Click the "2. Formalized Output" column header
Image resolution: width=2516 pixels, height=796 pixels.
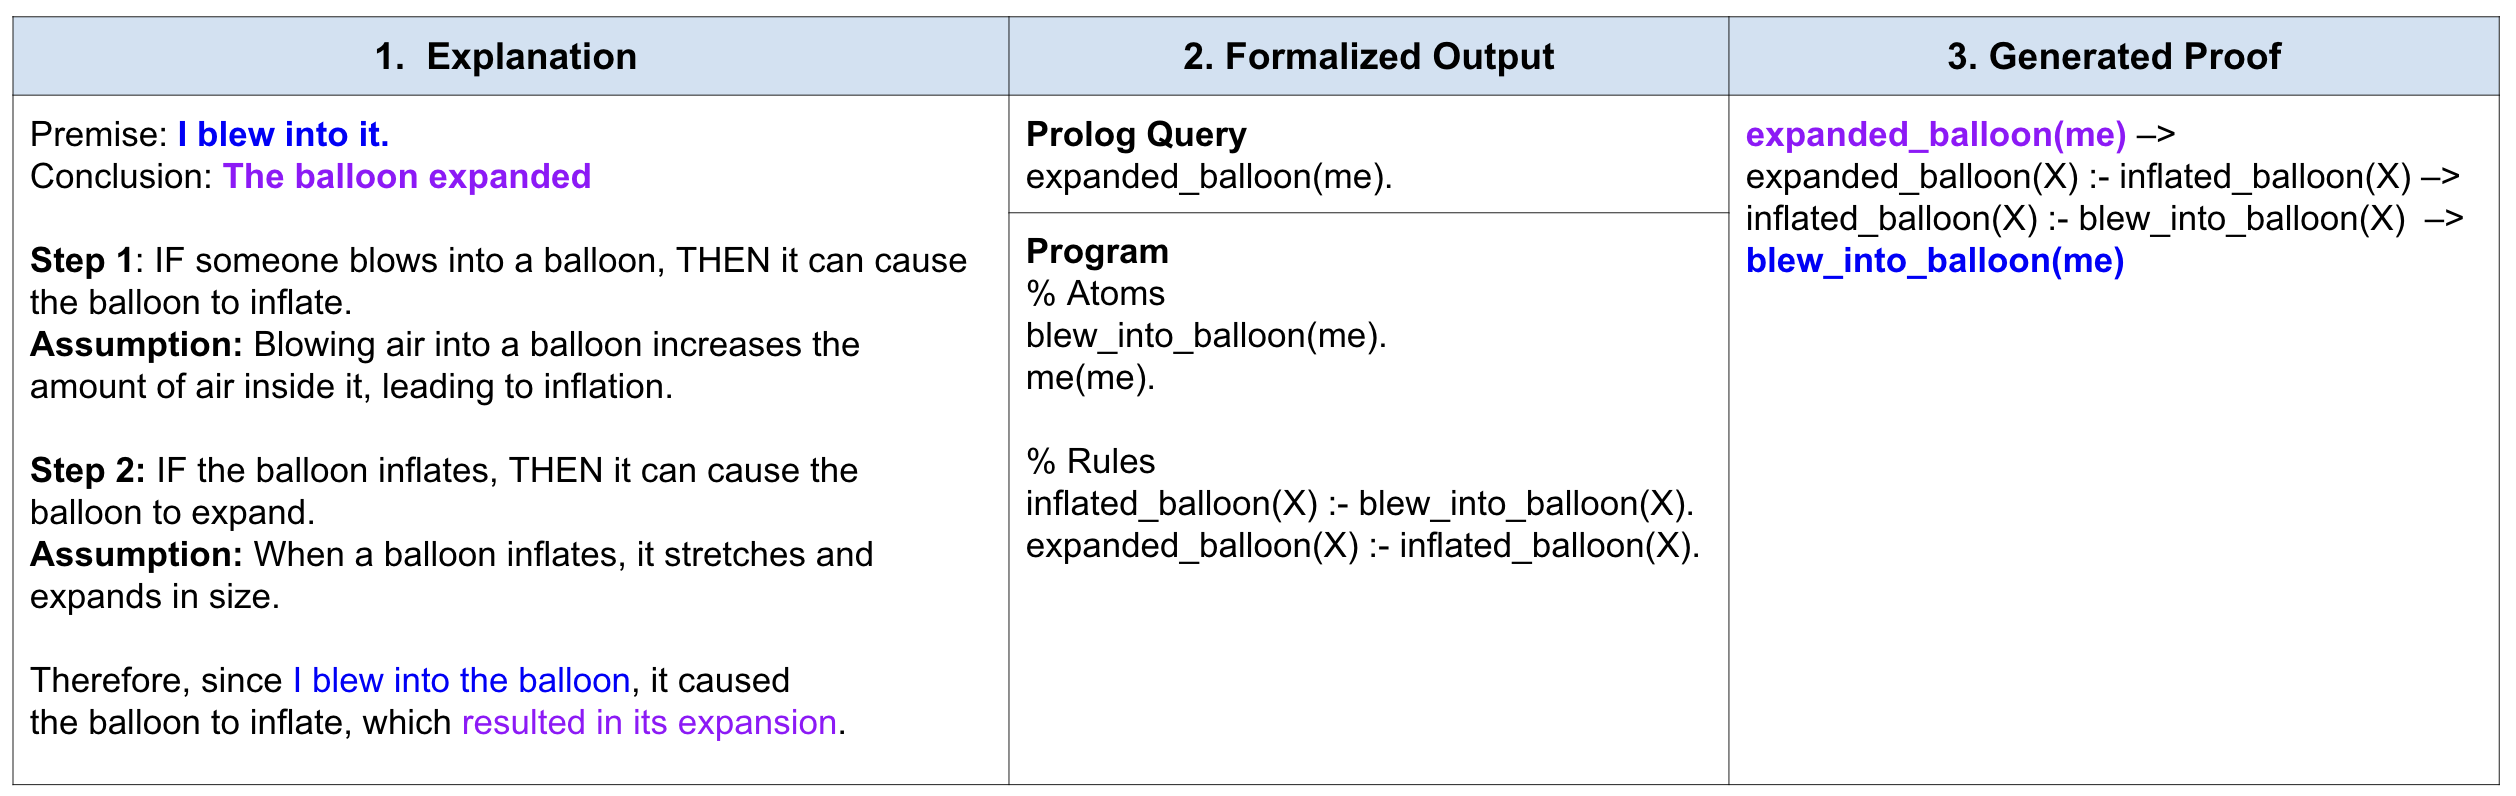pyautogui.click(x=1367, y=57)
